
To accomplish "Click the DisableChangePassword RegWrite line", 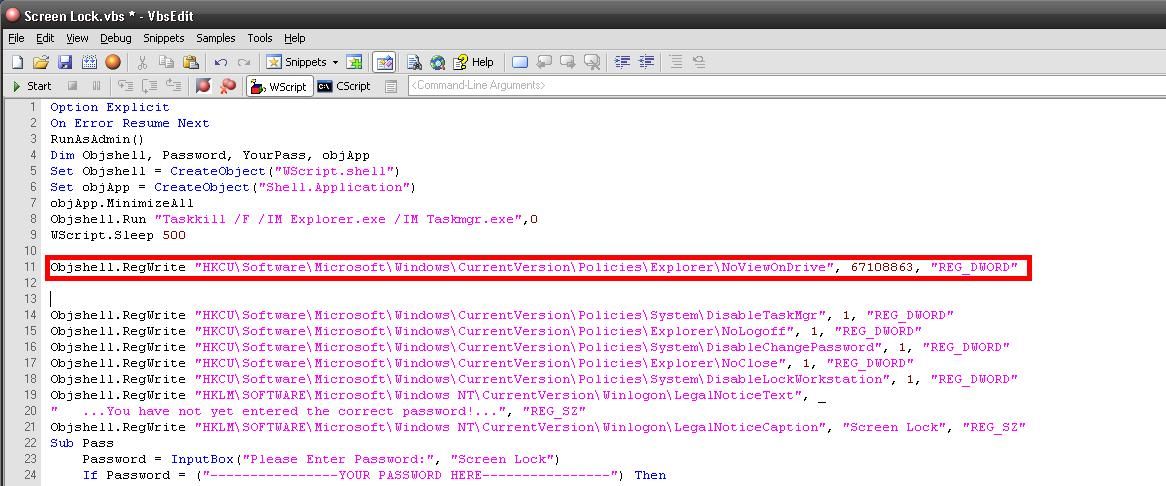I will click(529, 347).
